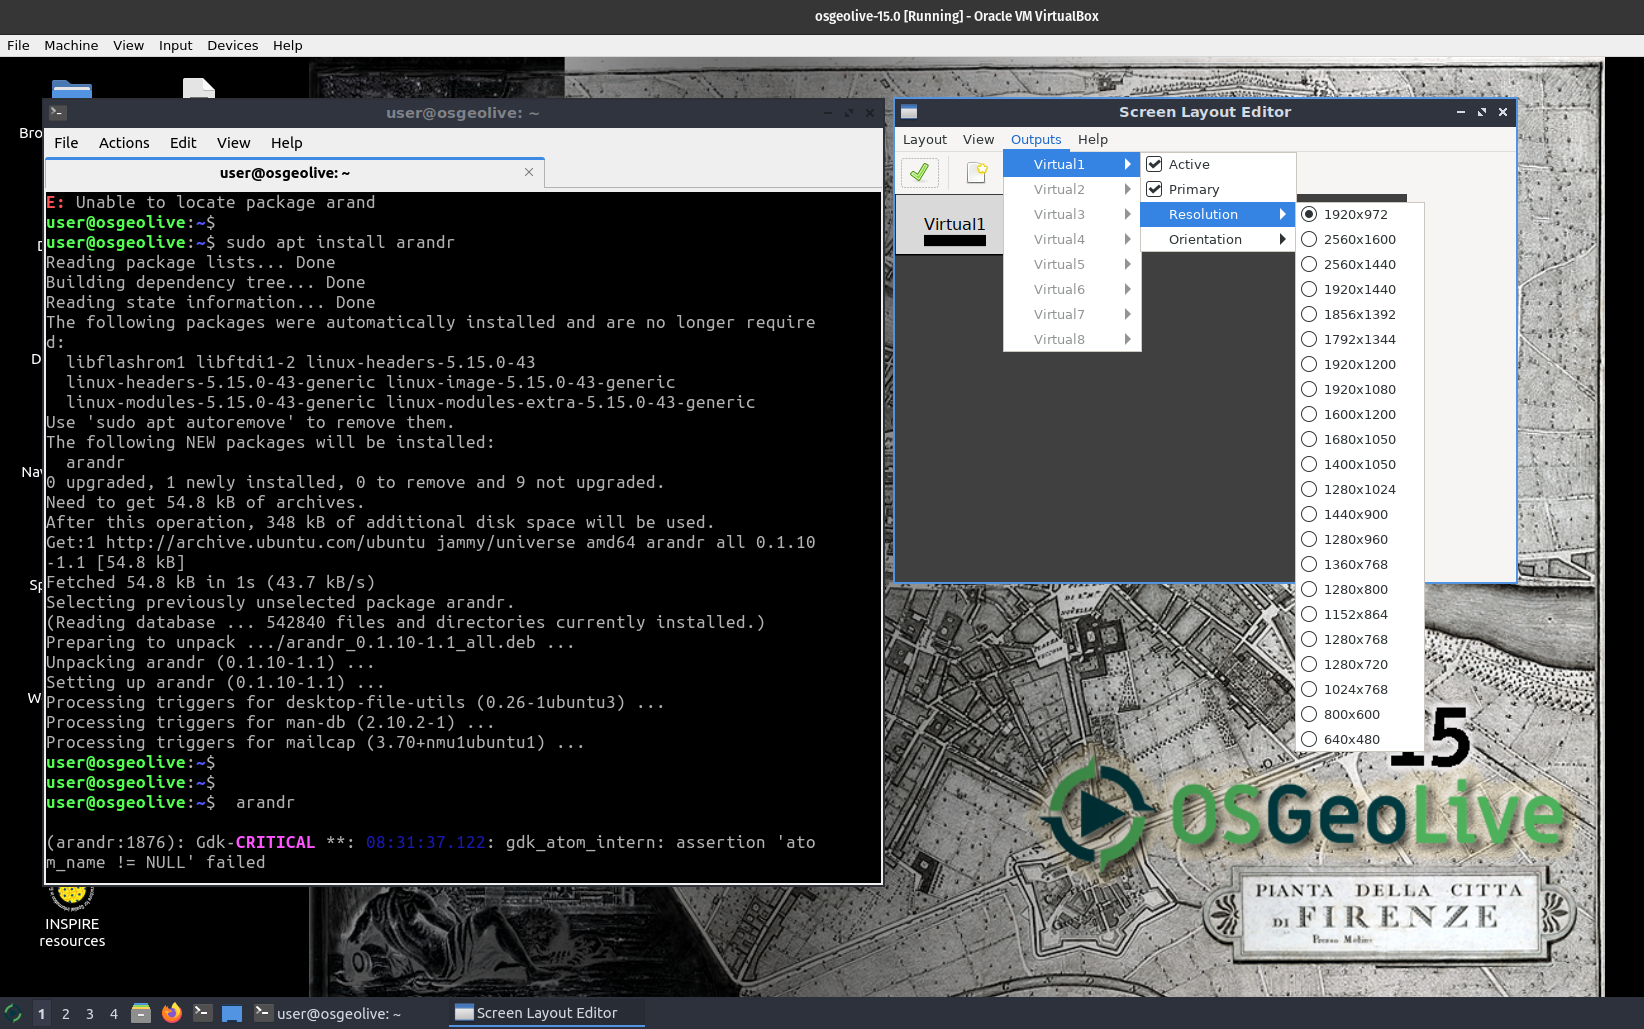
Task: Select the user@osgeolive terminal tab
Action: [295, 172]
